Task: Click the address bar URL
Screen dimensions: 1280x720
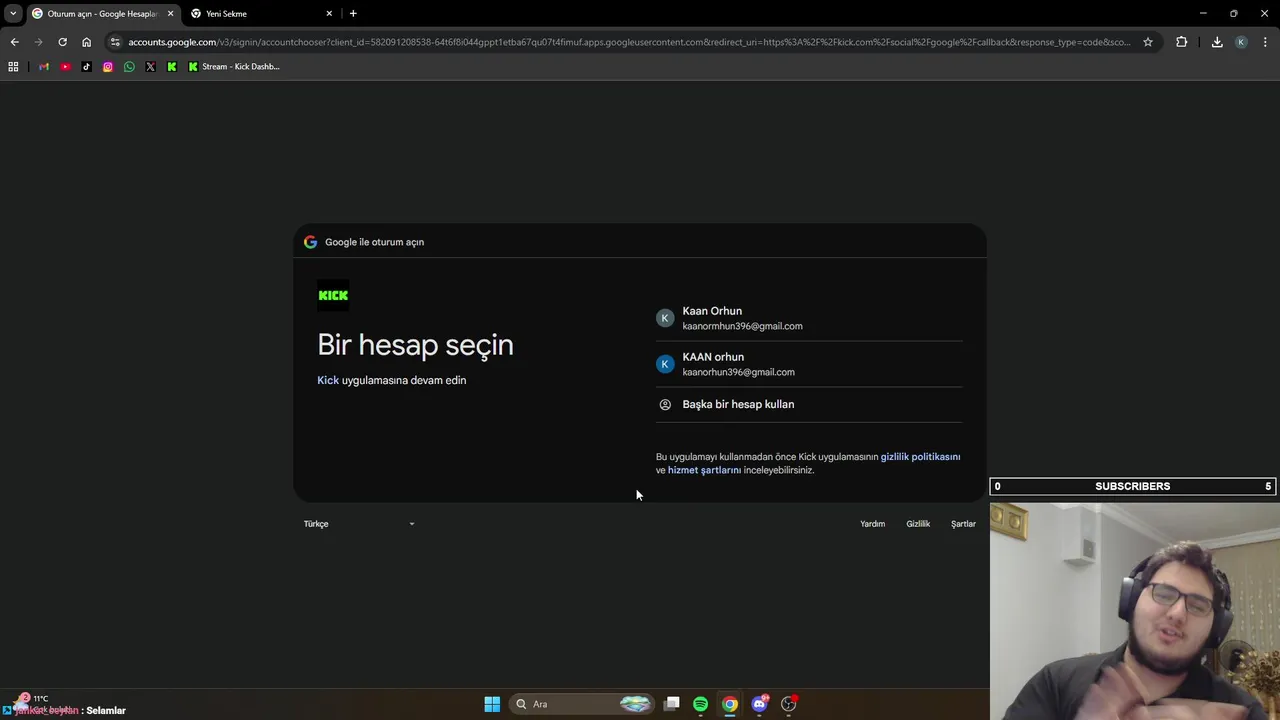Action: tap(630, 42)
